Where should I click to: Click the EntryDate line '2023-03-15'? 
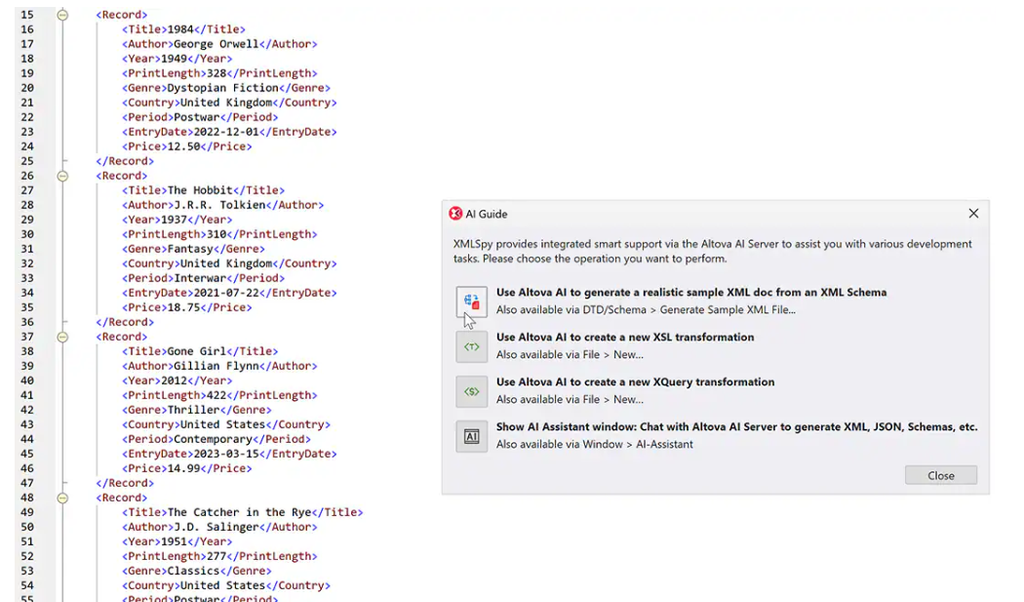coord(229,454)
